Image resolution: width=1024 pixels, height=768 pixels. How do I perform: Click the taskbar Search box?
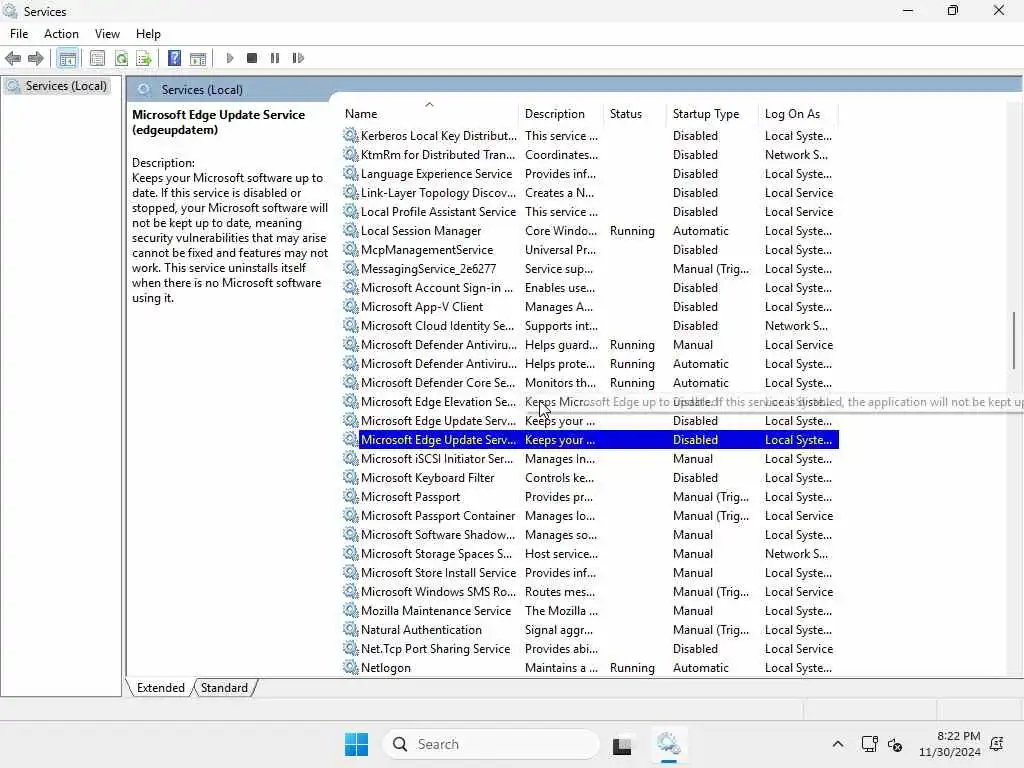[x=491, y=744]
